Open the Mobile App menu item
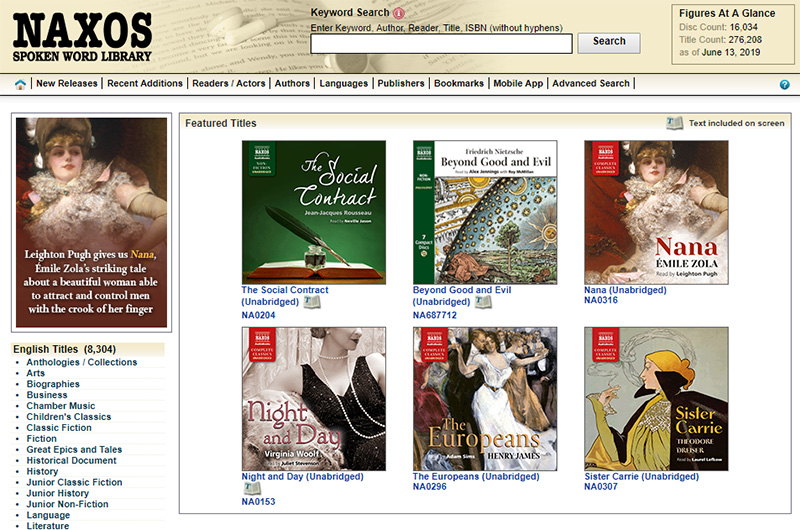The height and width of the screenshot is (530, 800). 518,84
